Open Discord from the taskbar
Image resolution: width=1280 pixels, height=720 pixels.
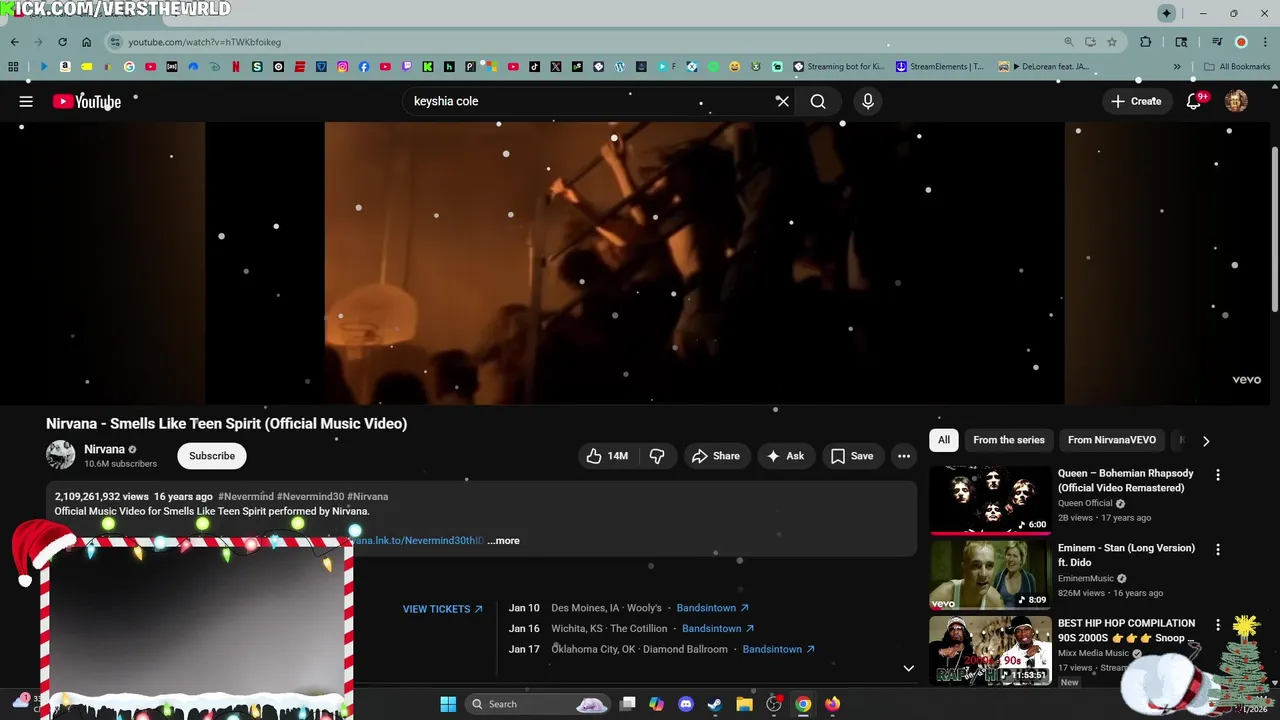coord(685,704)
